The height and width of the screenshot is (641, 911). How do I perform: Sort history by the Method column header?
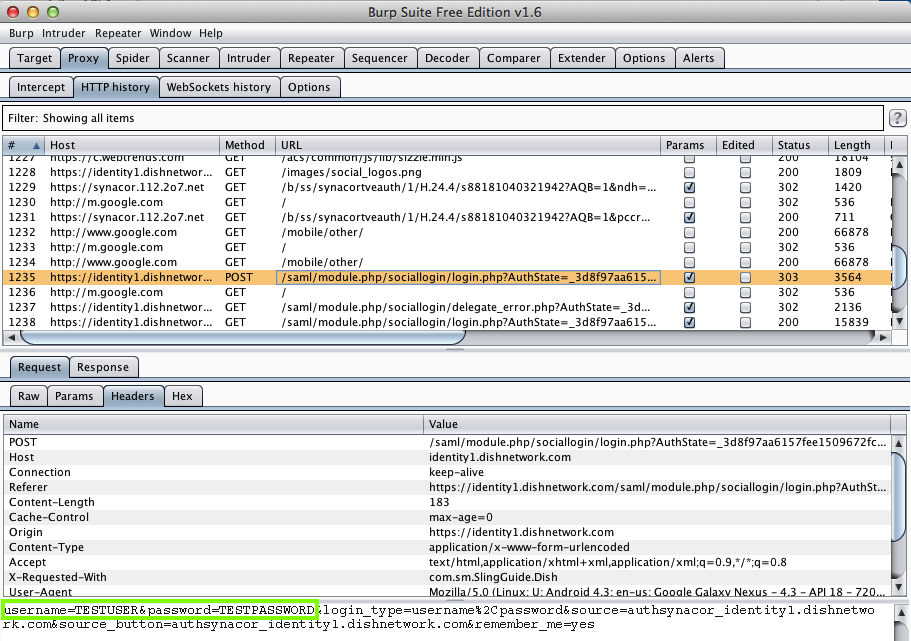click(245, 146)
